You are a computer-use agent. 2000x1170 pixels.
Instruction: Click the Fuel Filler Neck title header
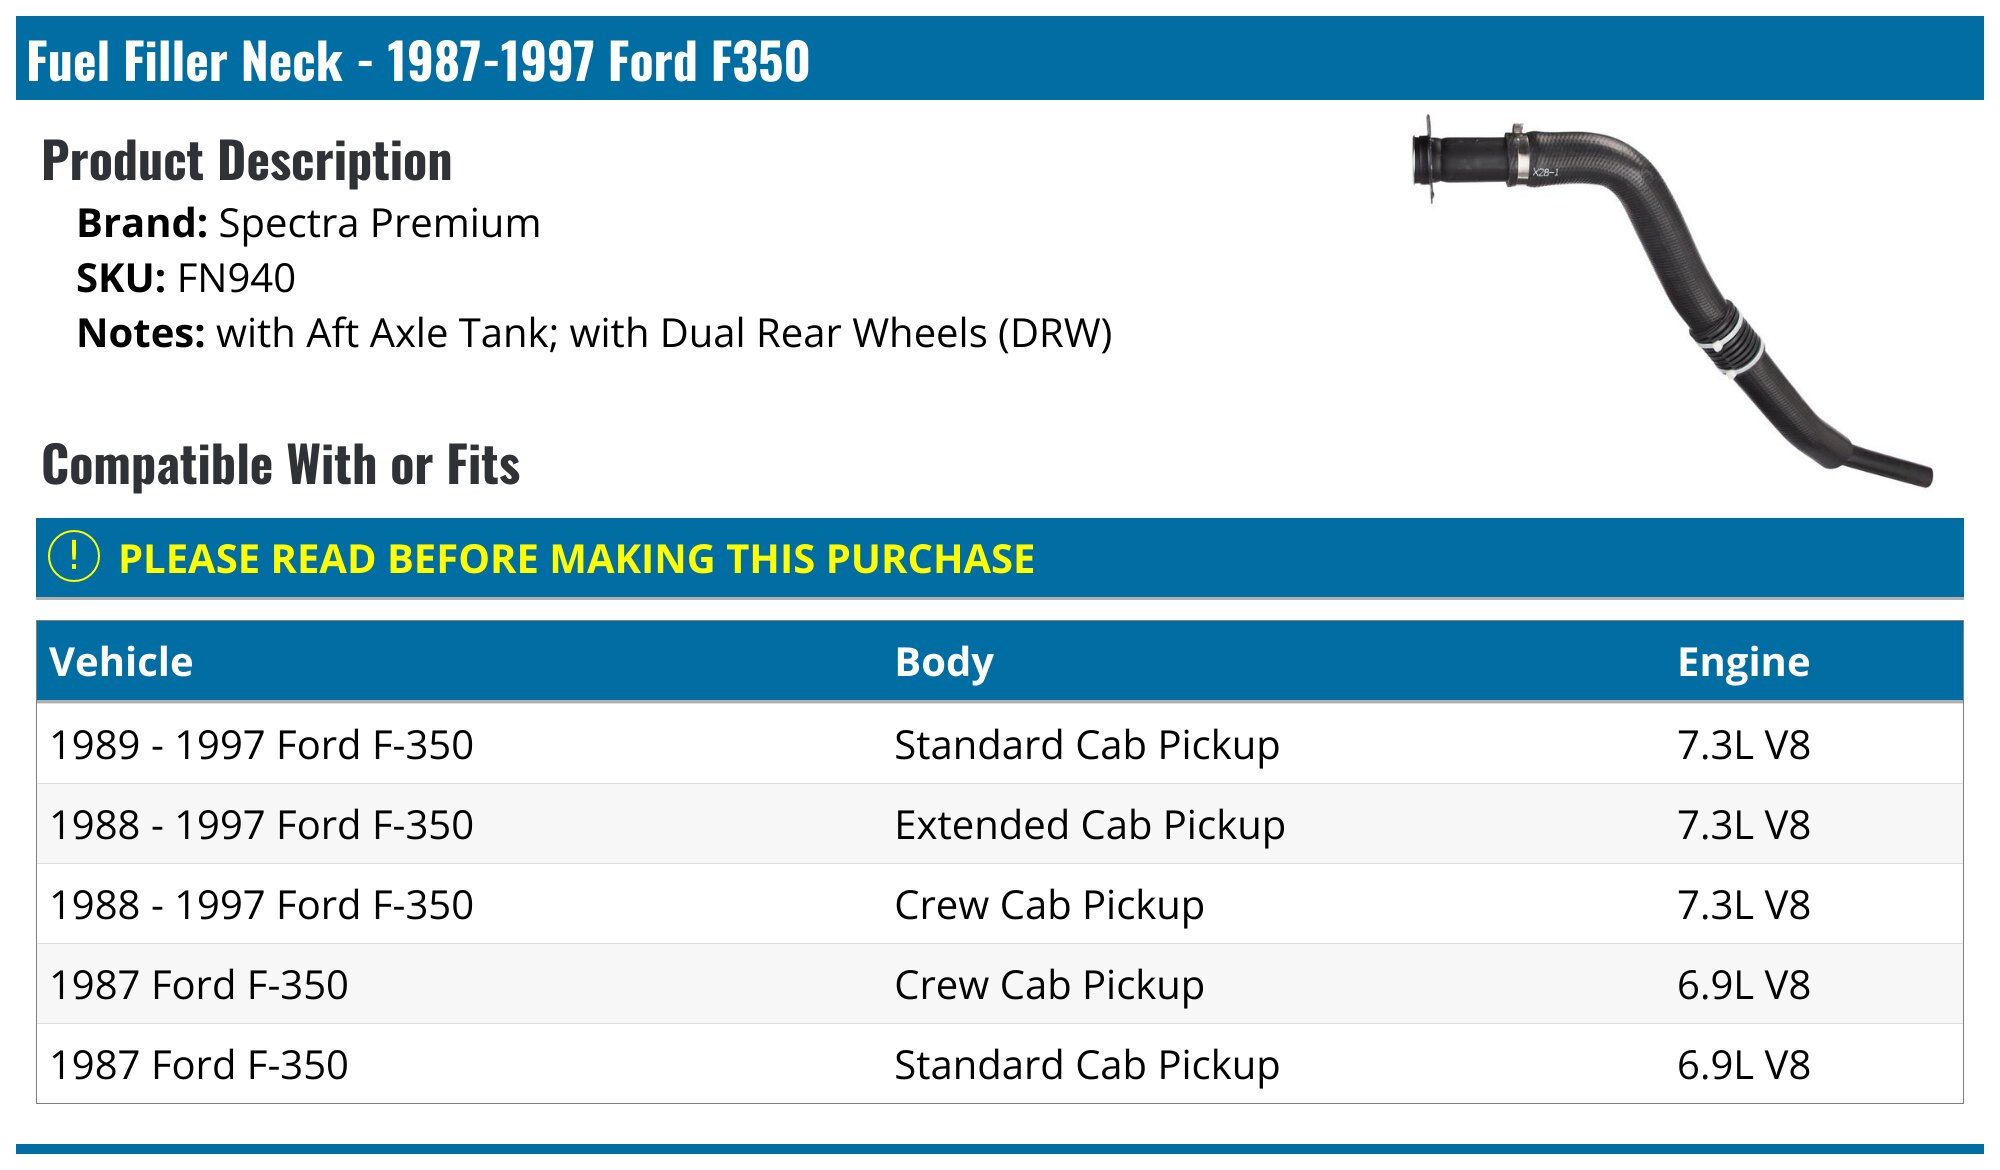click(x=418, y=61)
